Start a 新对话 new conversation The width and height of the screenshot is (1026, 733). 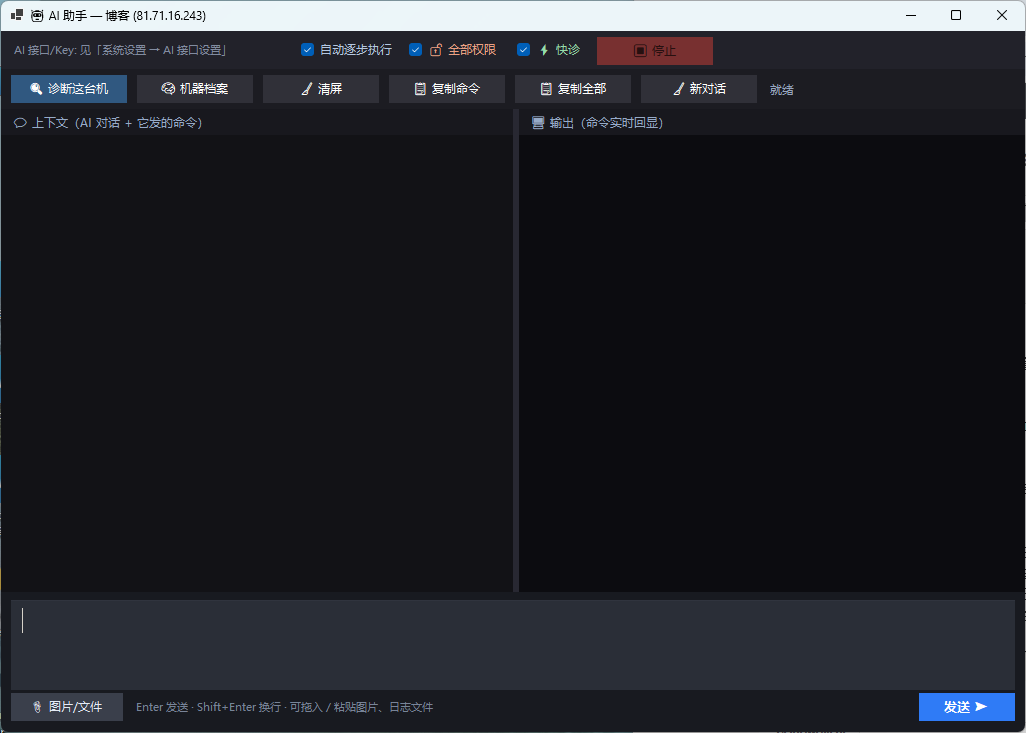699,89
